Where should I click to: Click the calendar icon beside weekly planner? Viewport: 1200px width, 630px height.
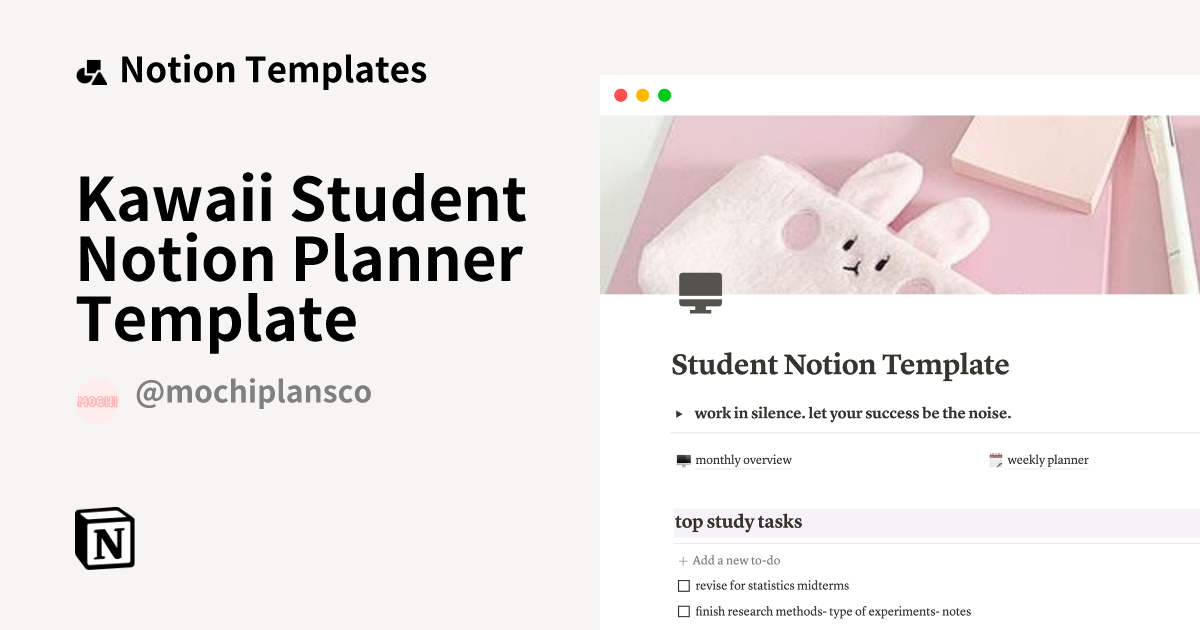[x=996, y=459]
